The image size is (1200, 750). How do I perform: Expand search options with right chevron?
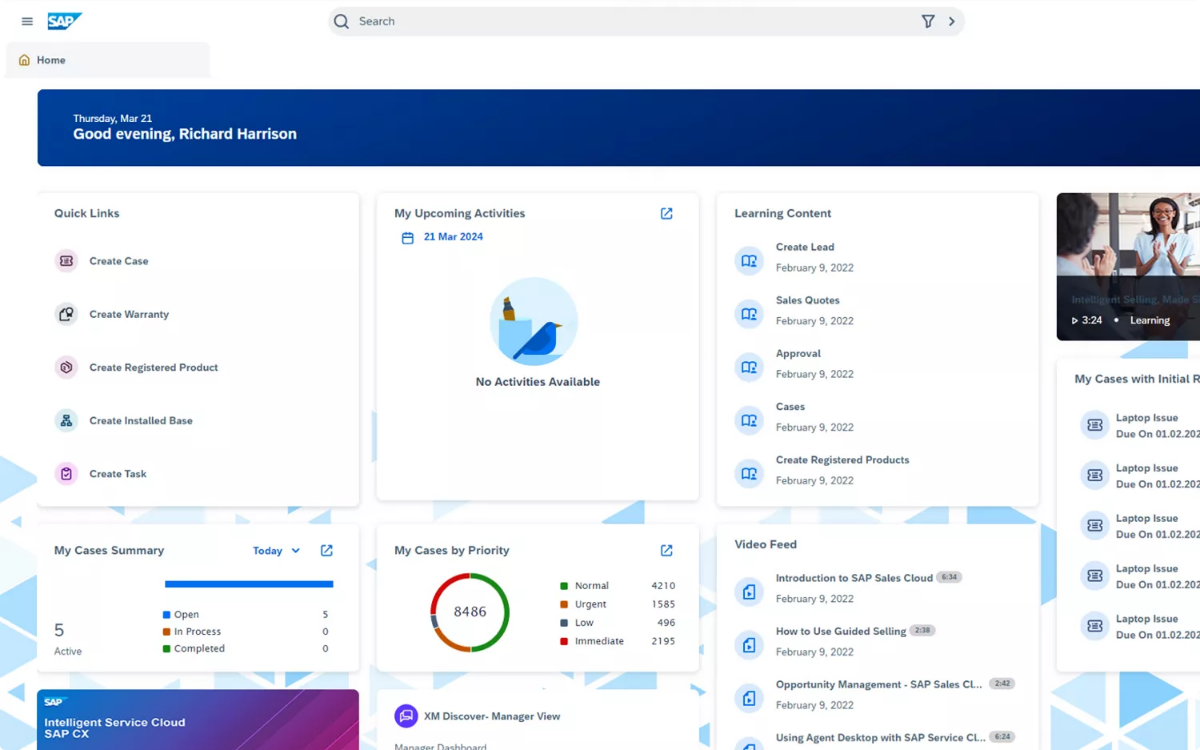coord(951,21)
